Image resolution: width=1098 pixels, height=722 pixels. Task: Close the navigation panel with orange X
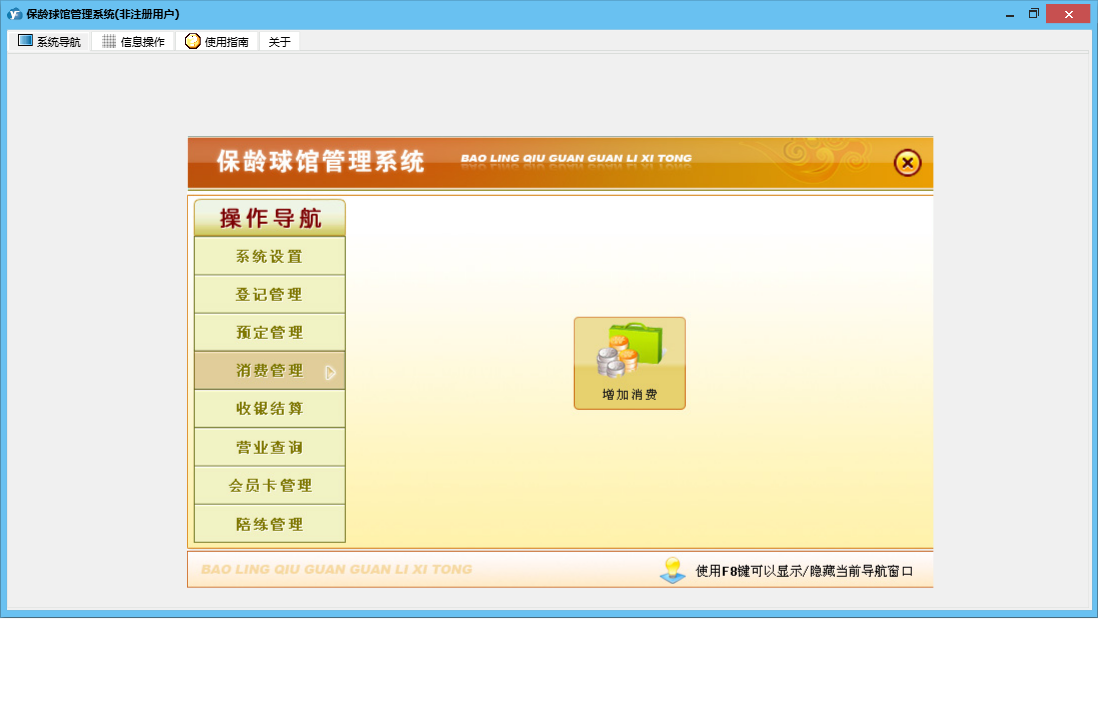(x=908, y=163)
